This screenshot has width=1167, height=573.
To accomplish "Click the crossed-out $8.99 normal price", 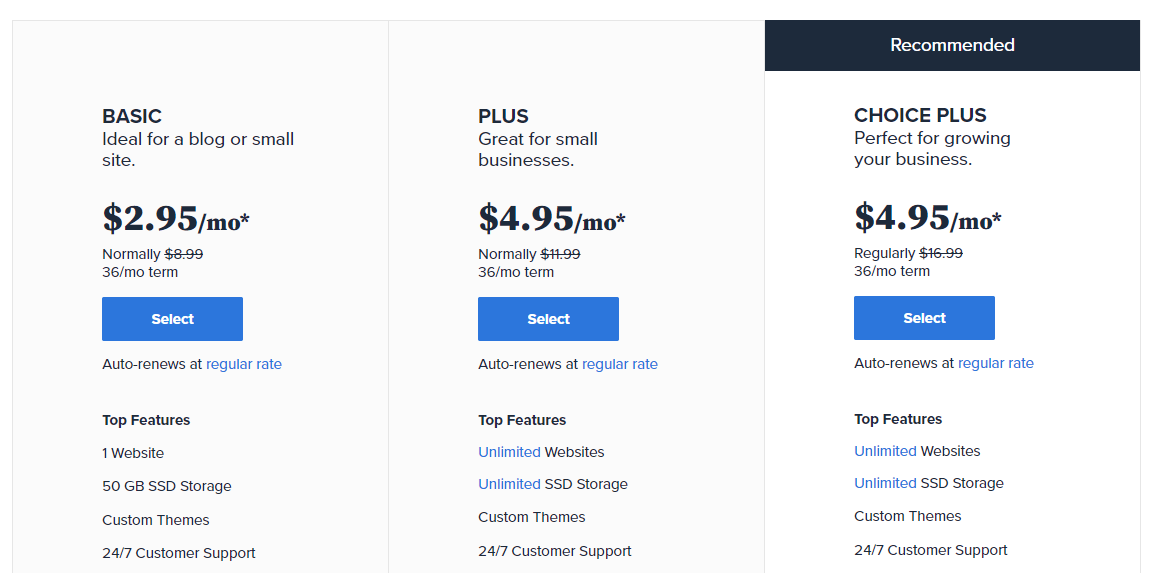I will [184, 254].
